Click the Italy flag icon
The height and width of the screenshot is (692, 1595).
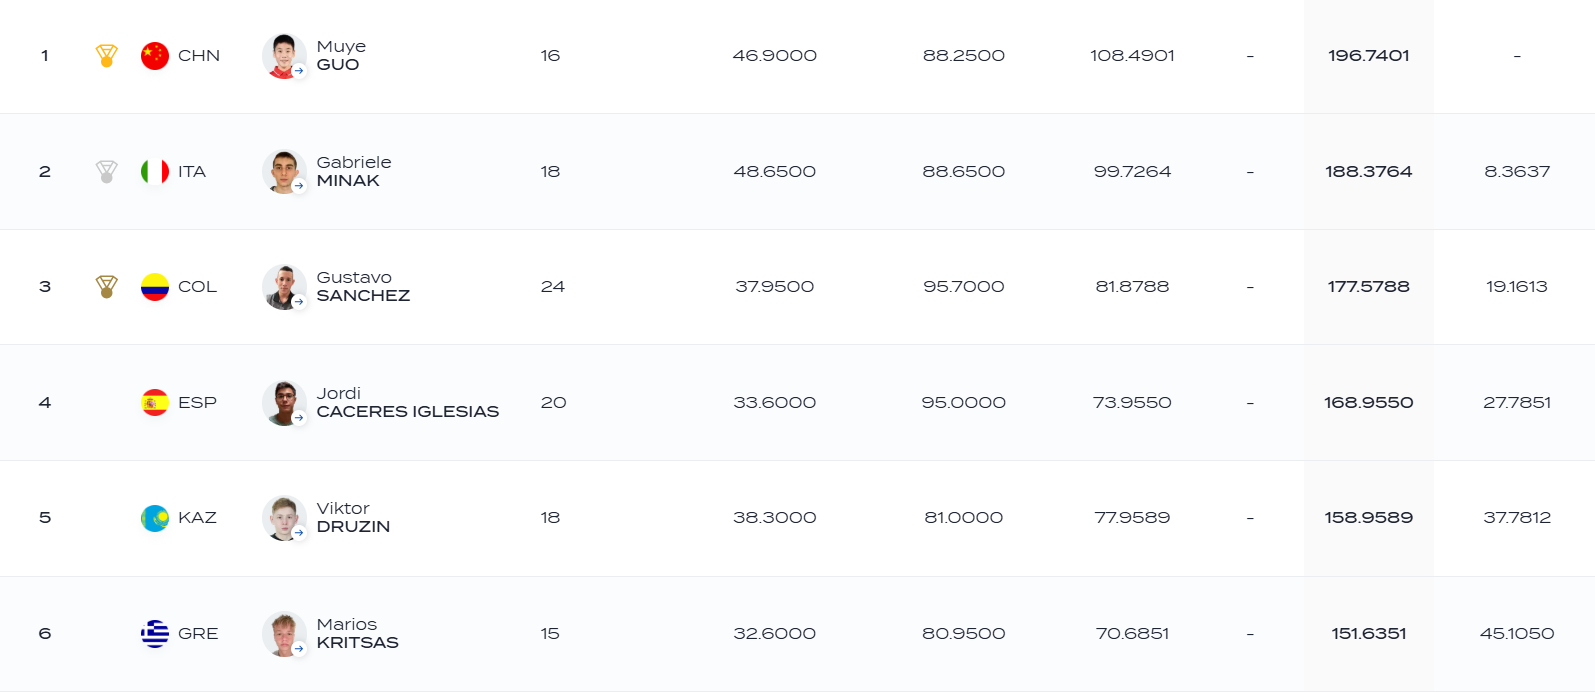tap(155, 172)
